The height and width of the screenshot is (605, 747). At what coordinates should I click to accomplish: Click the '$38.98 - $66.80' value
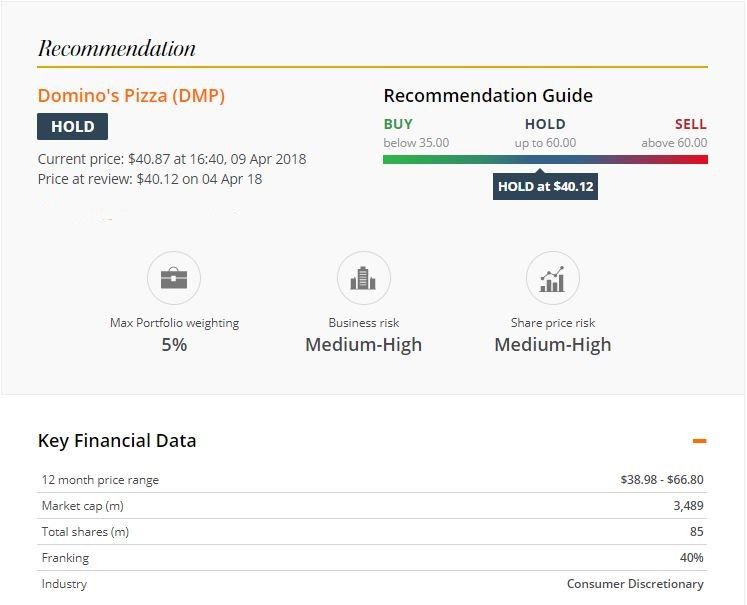662,480
